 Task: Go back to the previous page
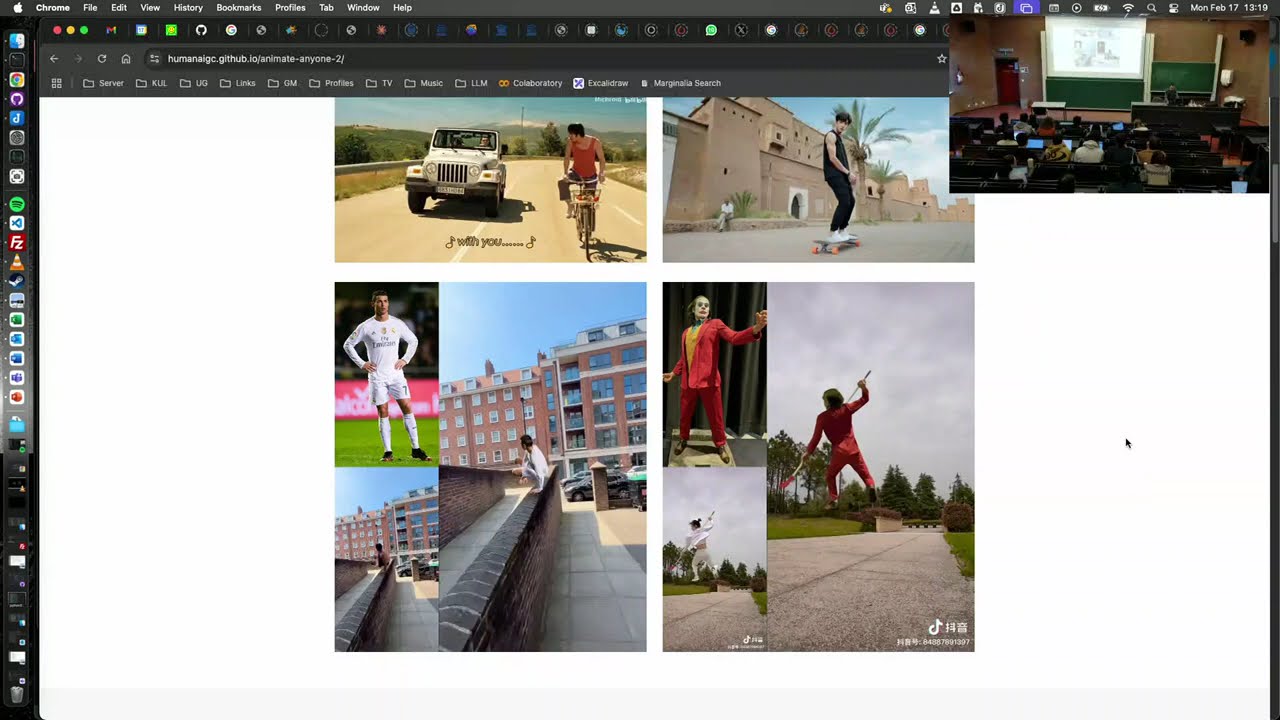click(54, 59)
